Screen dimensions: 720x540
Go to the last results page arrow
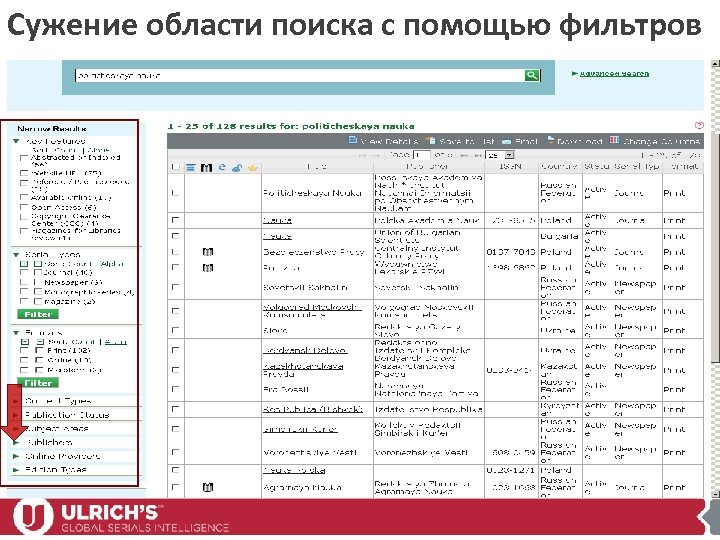pyautogui.click(x=476, y=155)
